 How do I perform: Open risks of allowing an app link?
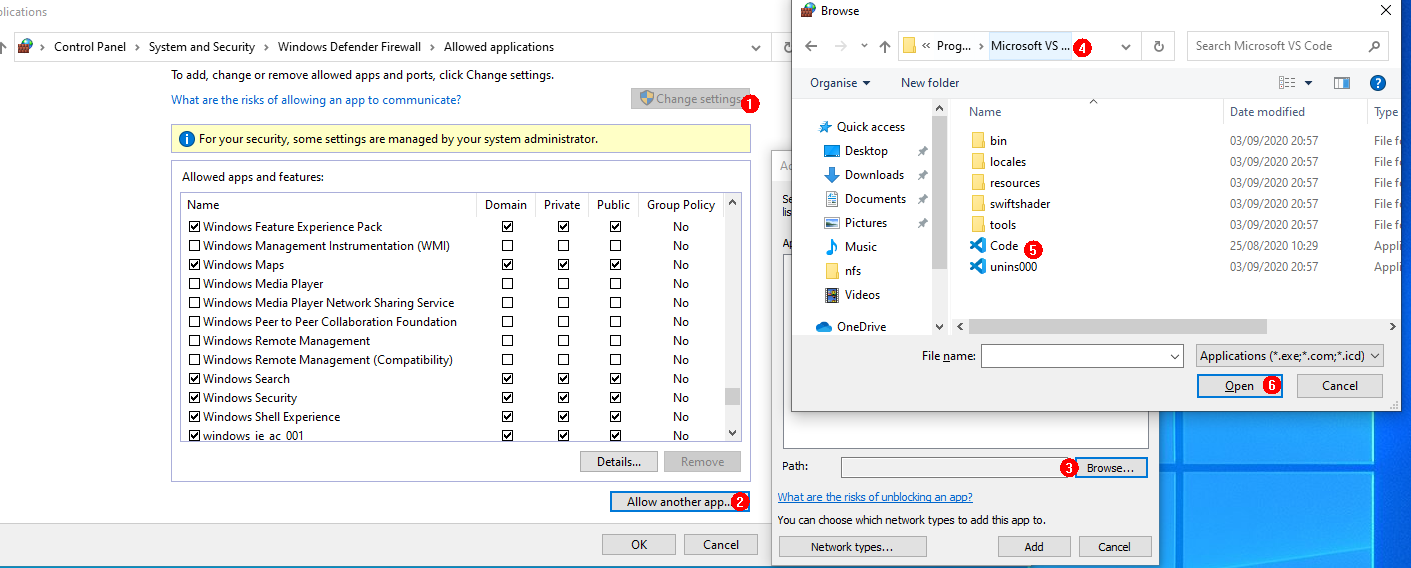coord(316,100)
